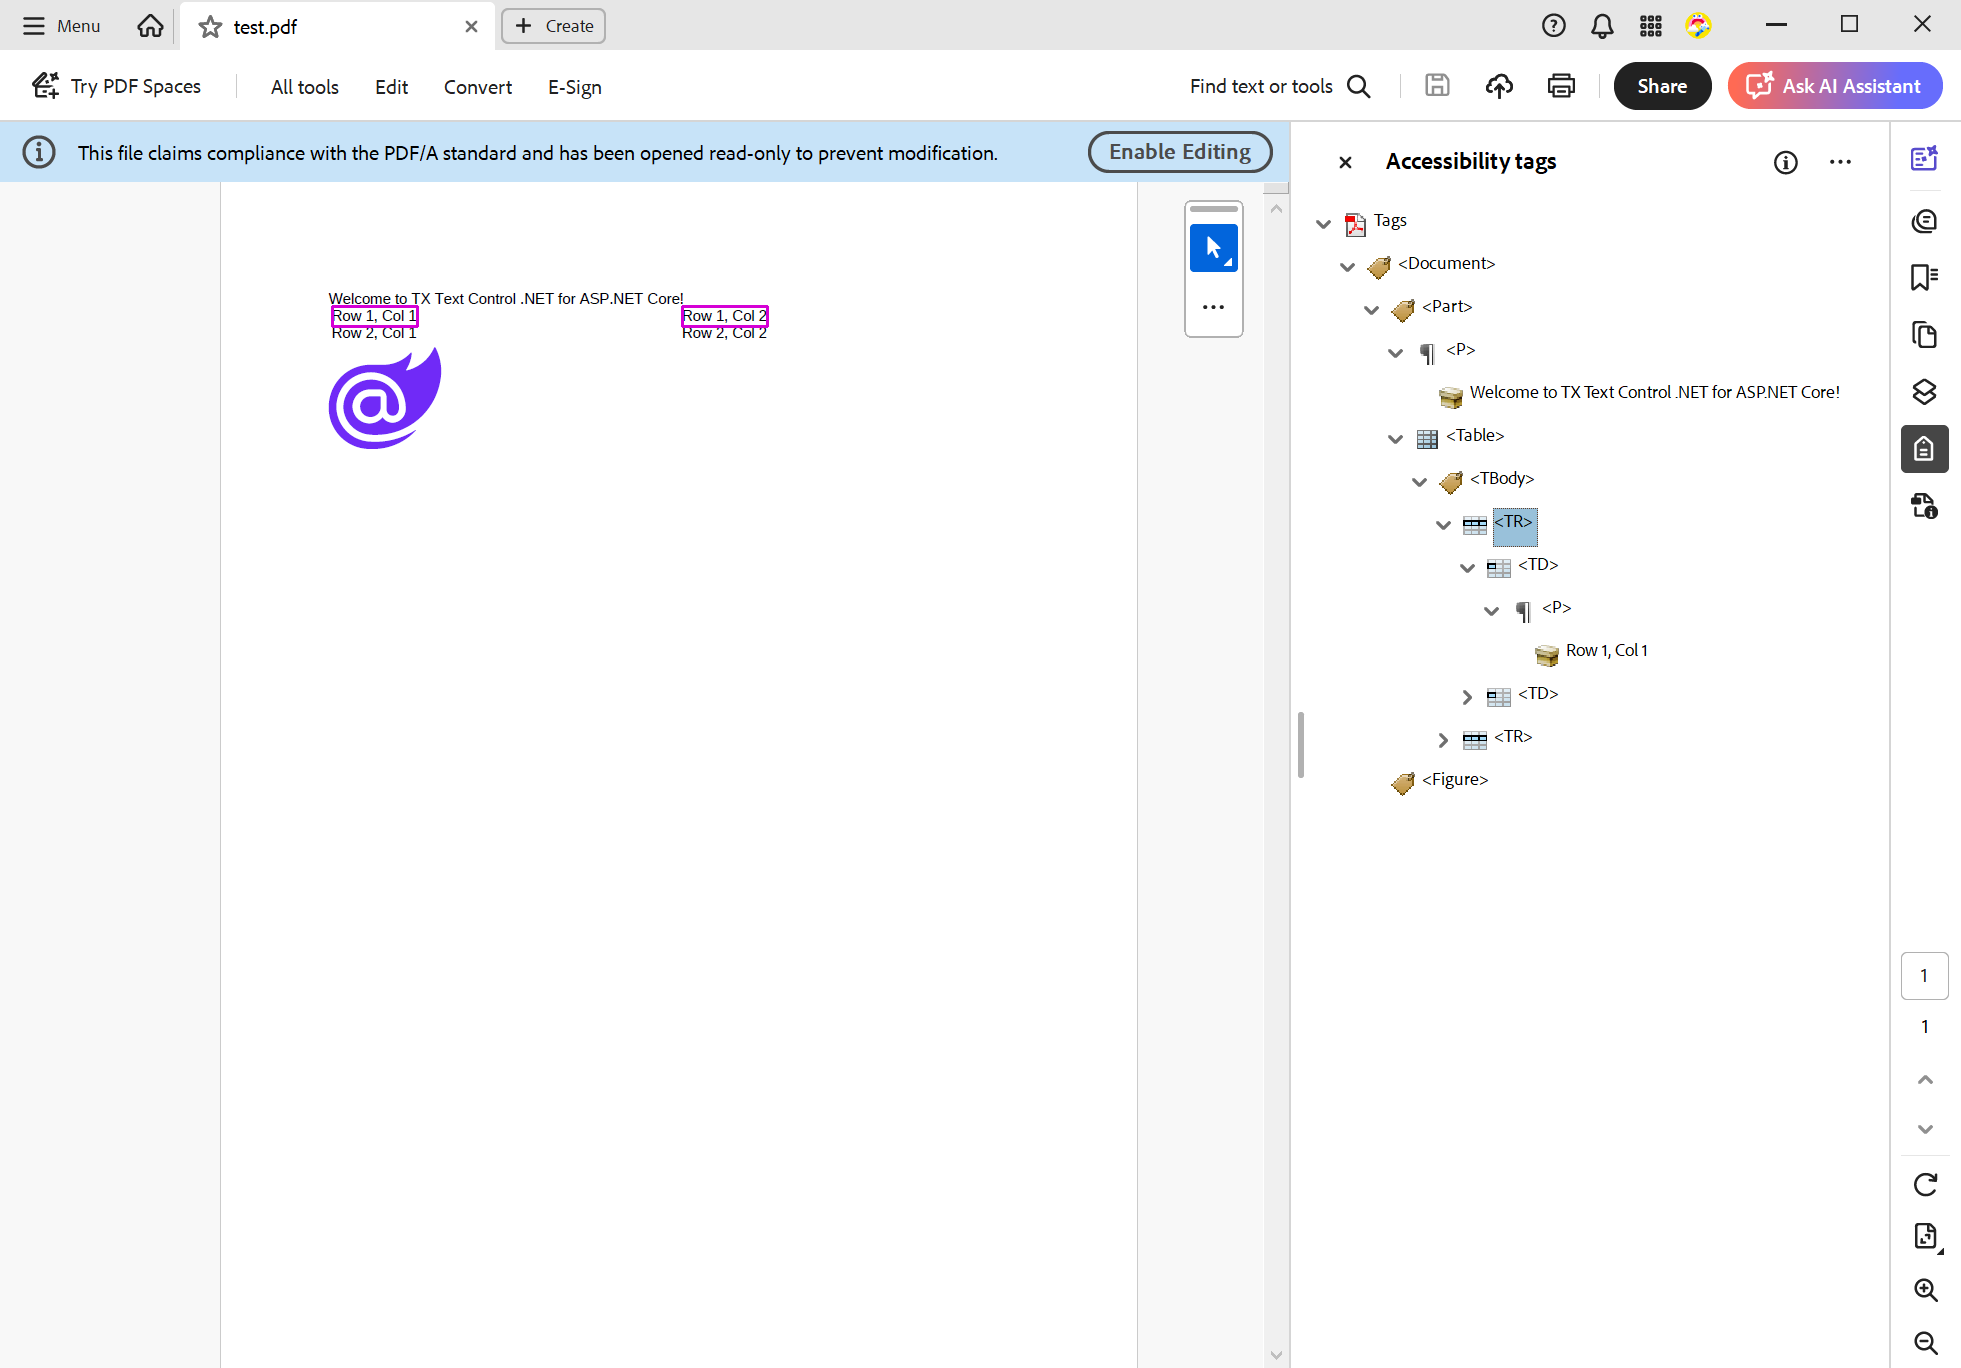The width and height of the screenshot is (1961, 1368).
Task: Collapse the <Document> tag node
Action: point(1347,266)
